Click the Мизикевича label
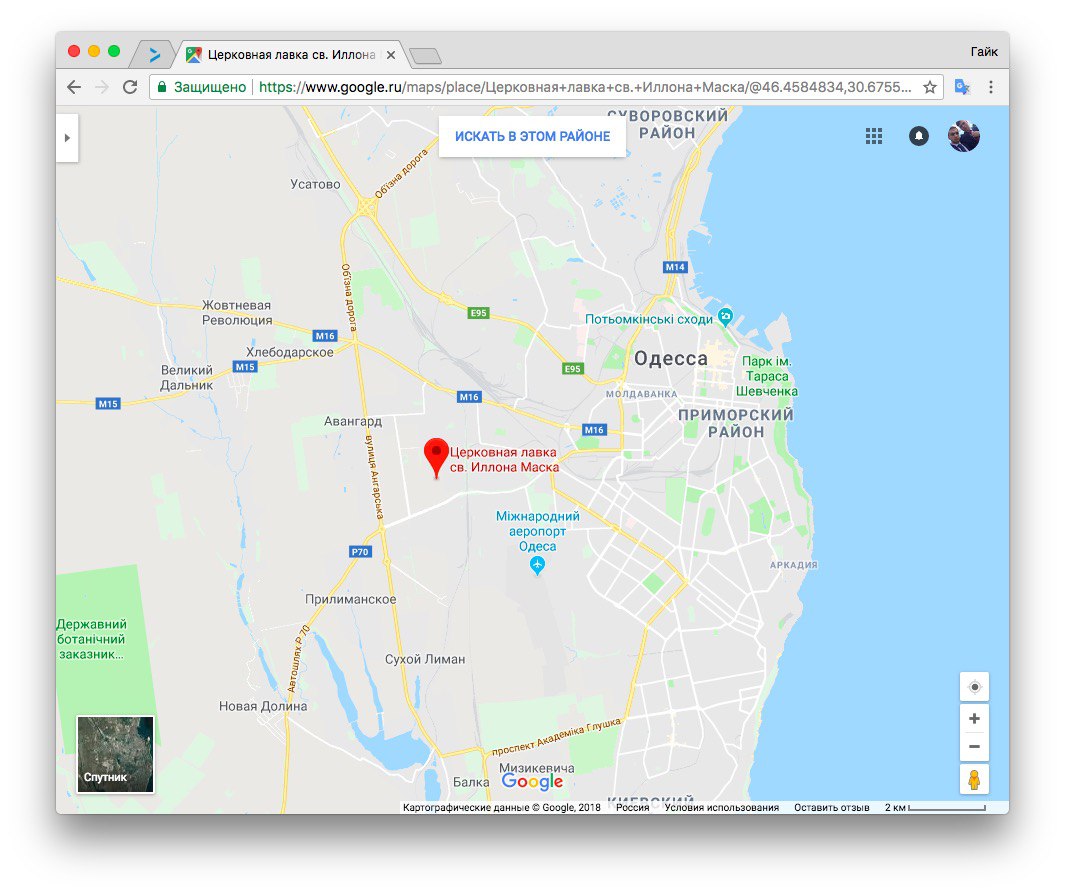1065x894 pixels. point(537,768)
